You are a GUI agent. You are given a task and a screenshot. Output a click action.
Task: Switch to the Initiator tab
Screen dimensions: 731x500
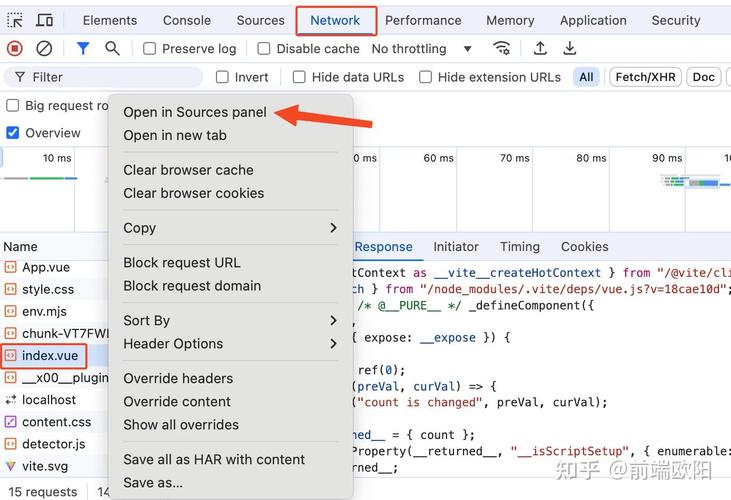(455, 247)
